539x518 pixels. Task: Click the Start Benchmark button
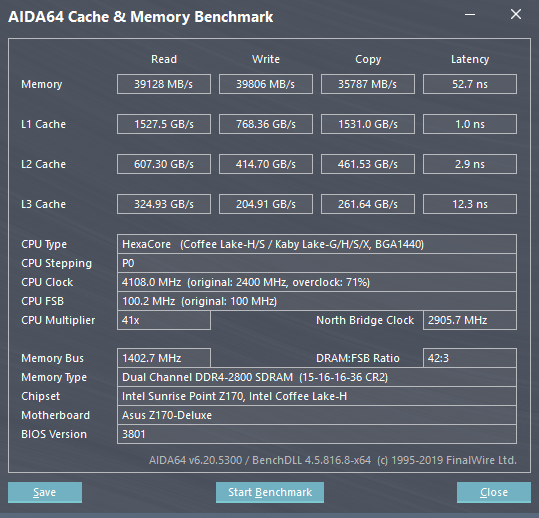pos(270,492)
